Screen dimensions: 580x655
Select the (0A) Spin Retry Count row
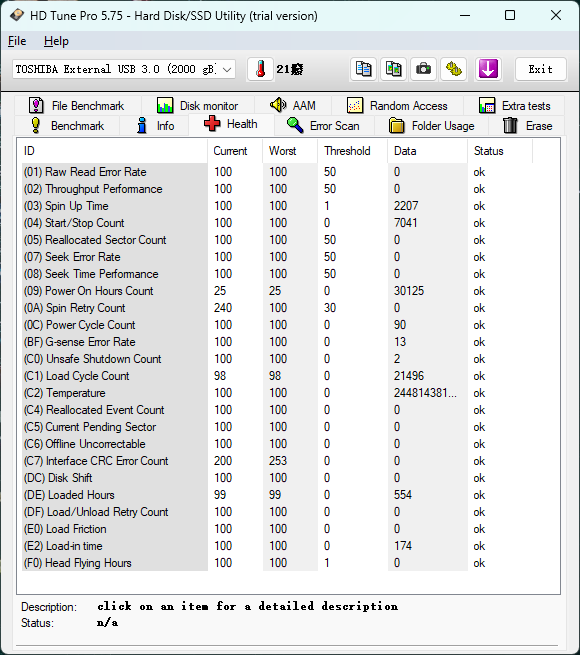277,308
